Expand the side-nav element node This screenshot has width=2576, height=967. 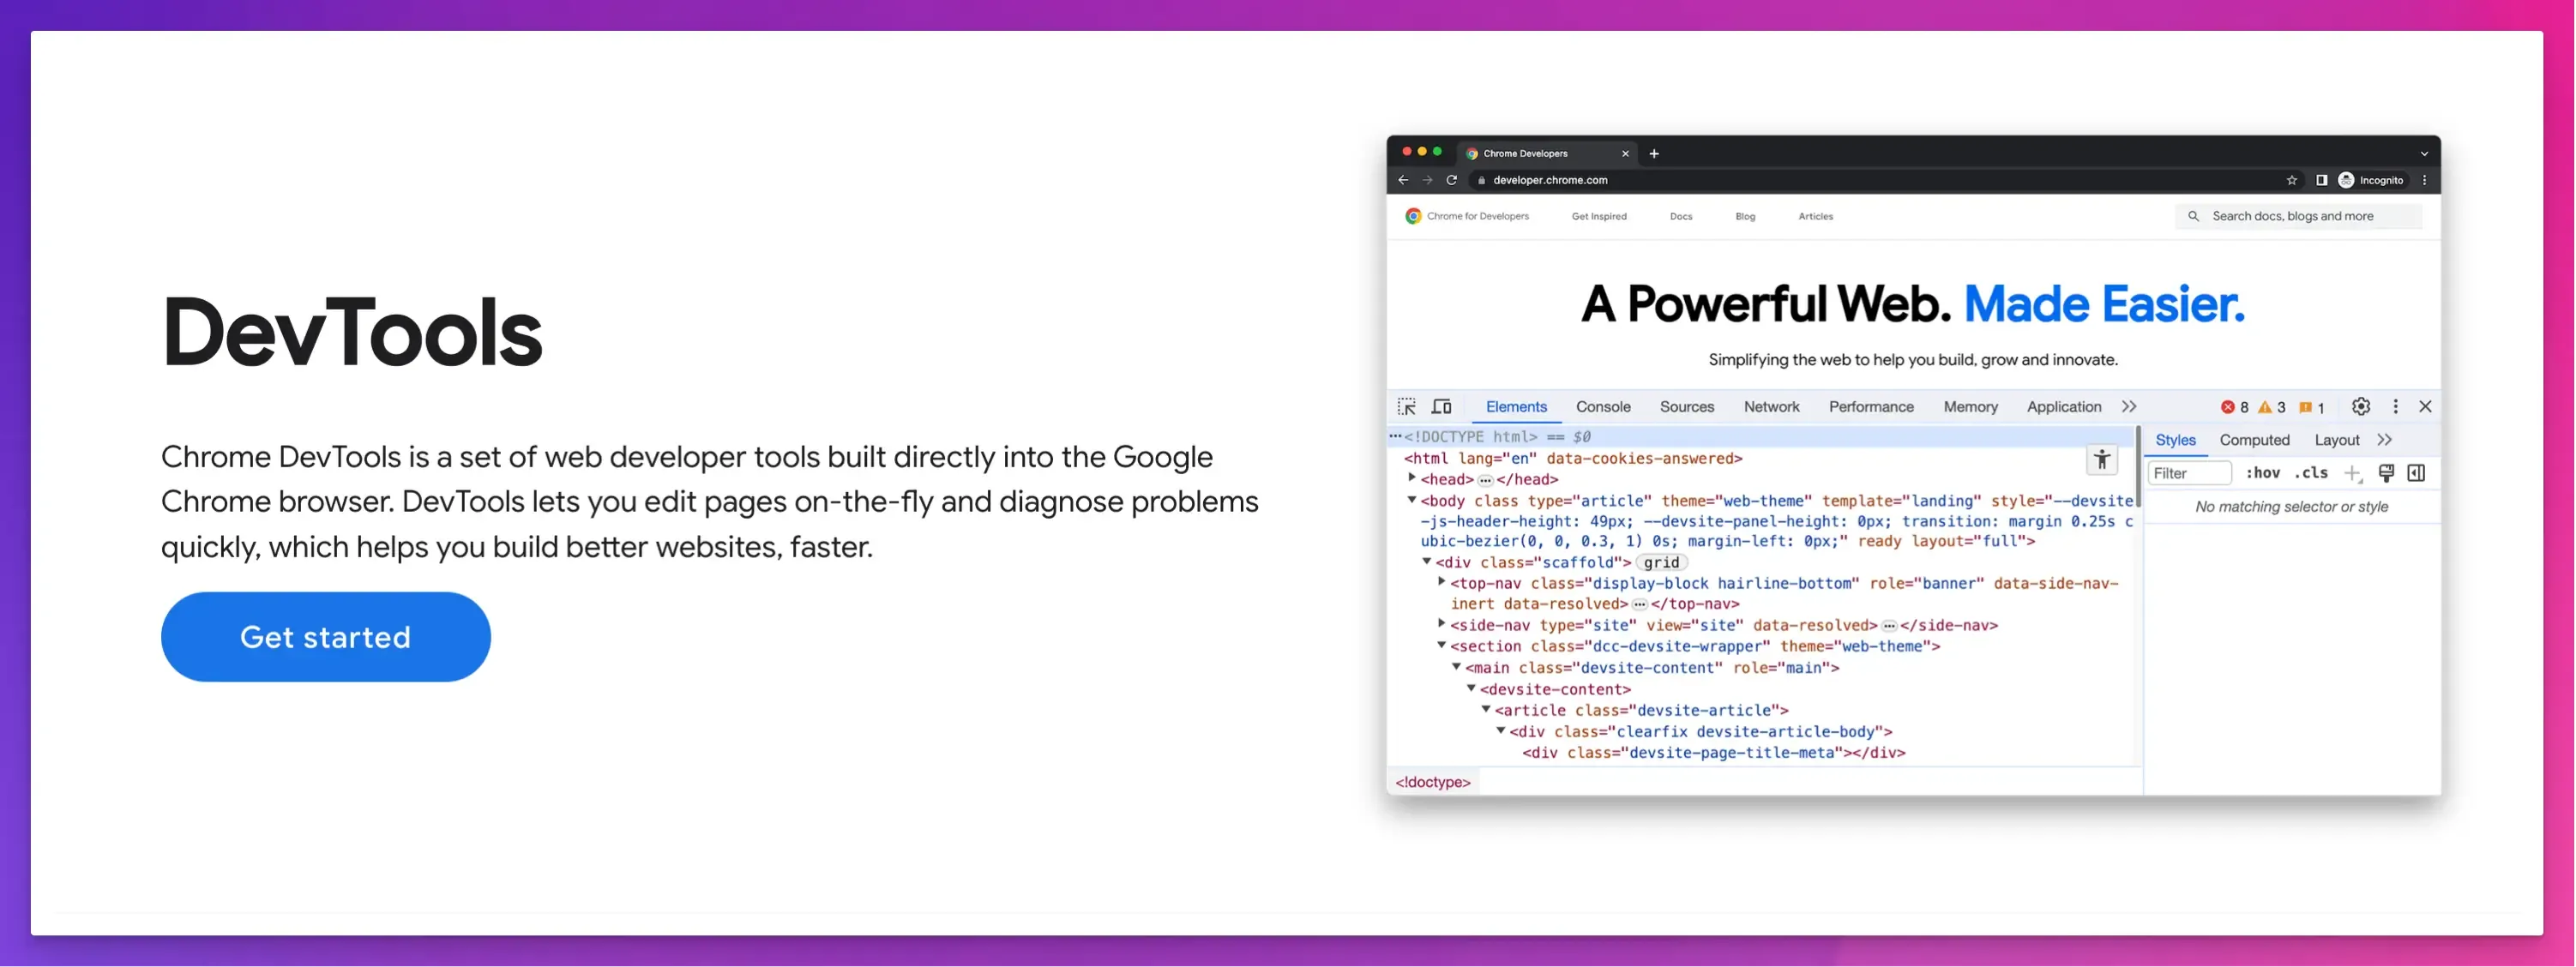[x=1441, y=624]
